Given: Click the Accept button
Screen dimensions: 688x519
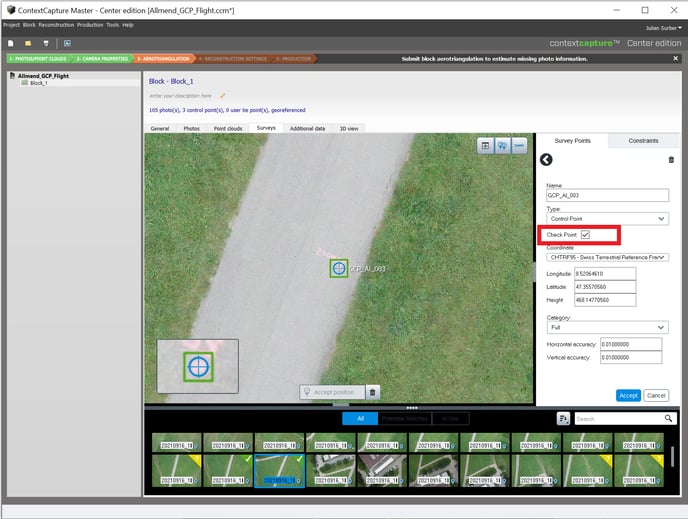Looking at the screenshot, I should tap(628, 395).
